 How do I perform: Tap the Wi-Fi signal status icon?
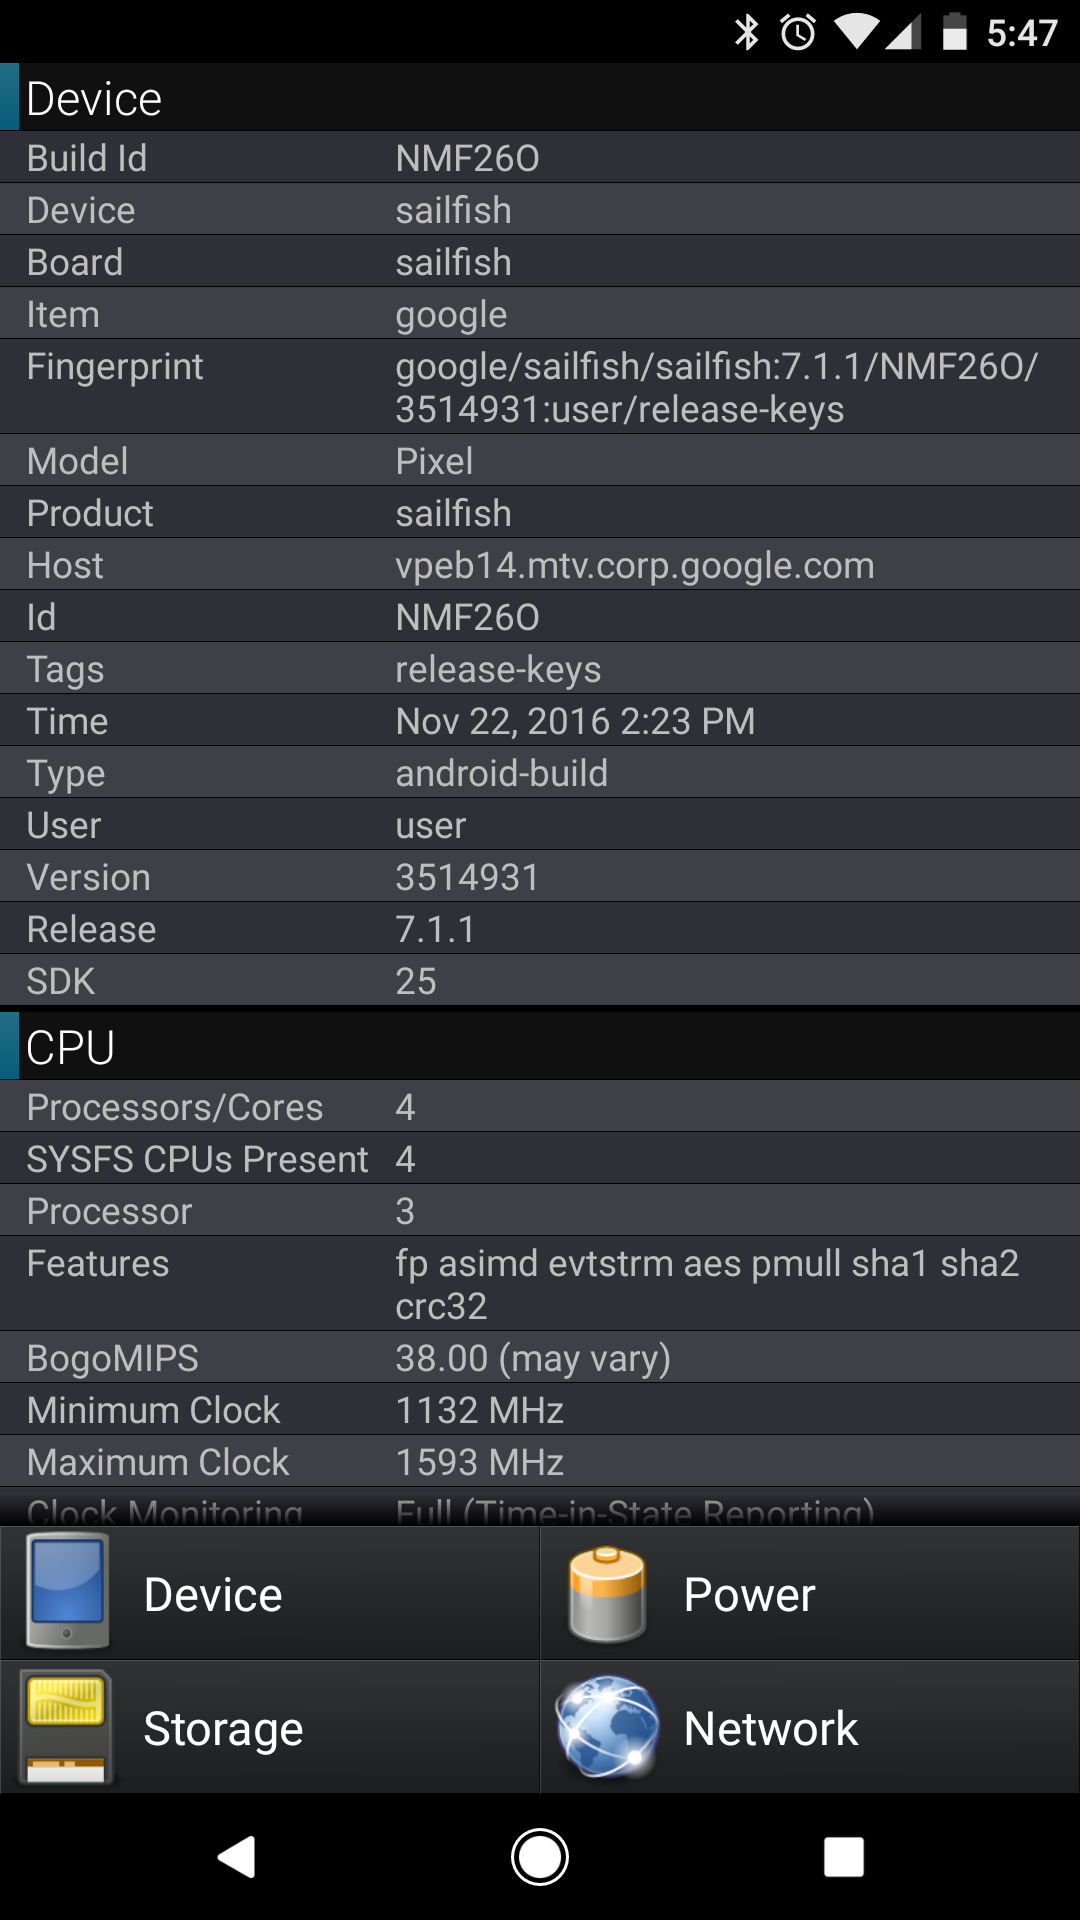(x=857, y=32)
